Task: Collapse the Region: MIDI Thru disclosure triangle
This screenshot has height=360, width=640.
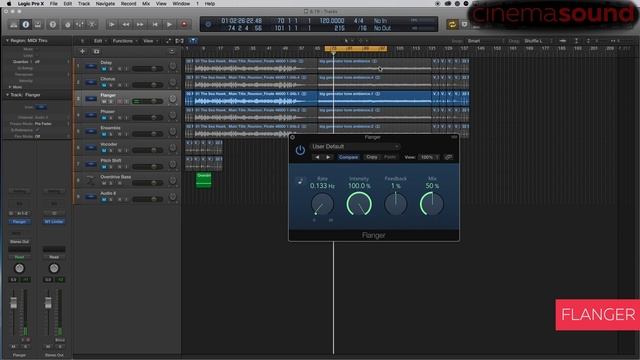Action: point(7,41)
